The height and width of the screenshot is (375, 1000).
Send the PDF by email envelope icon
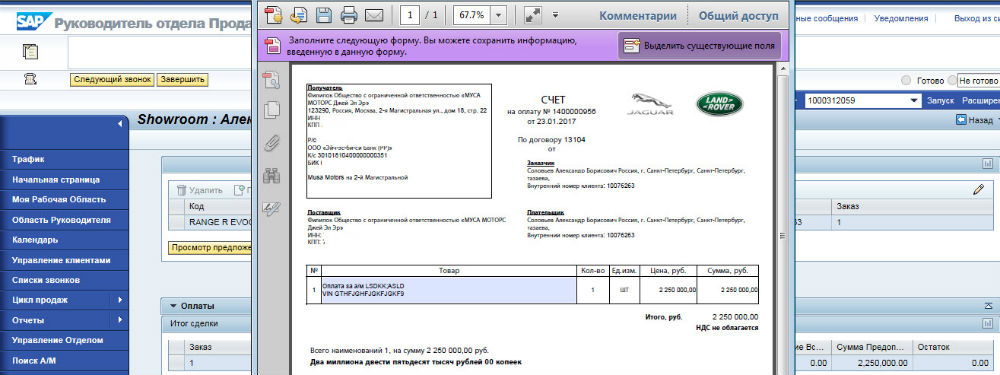(374, 15)
